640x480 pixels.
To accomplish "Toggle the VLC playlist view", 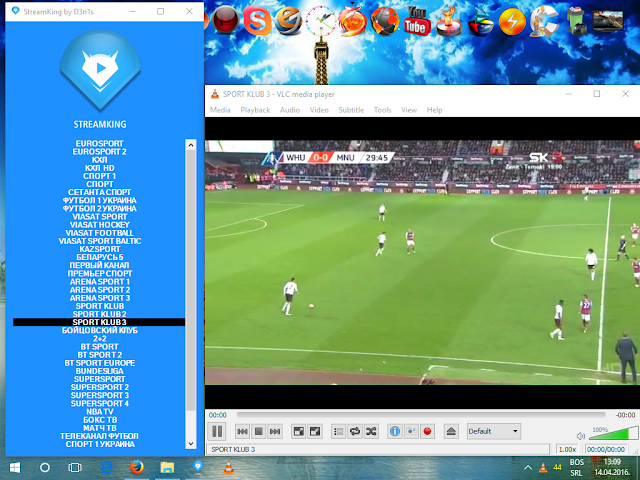I will [x=338, y=431].
